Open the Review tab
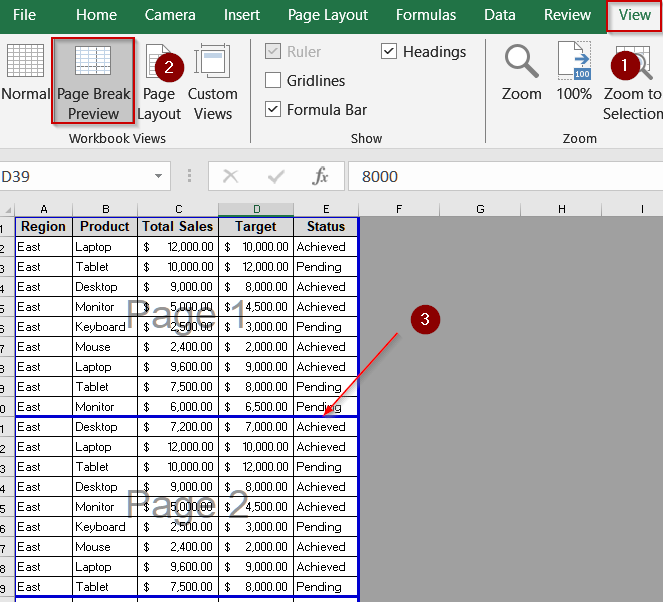The image size is (663, 602). pos(567,15)
